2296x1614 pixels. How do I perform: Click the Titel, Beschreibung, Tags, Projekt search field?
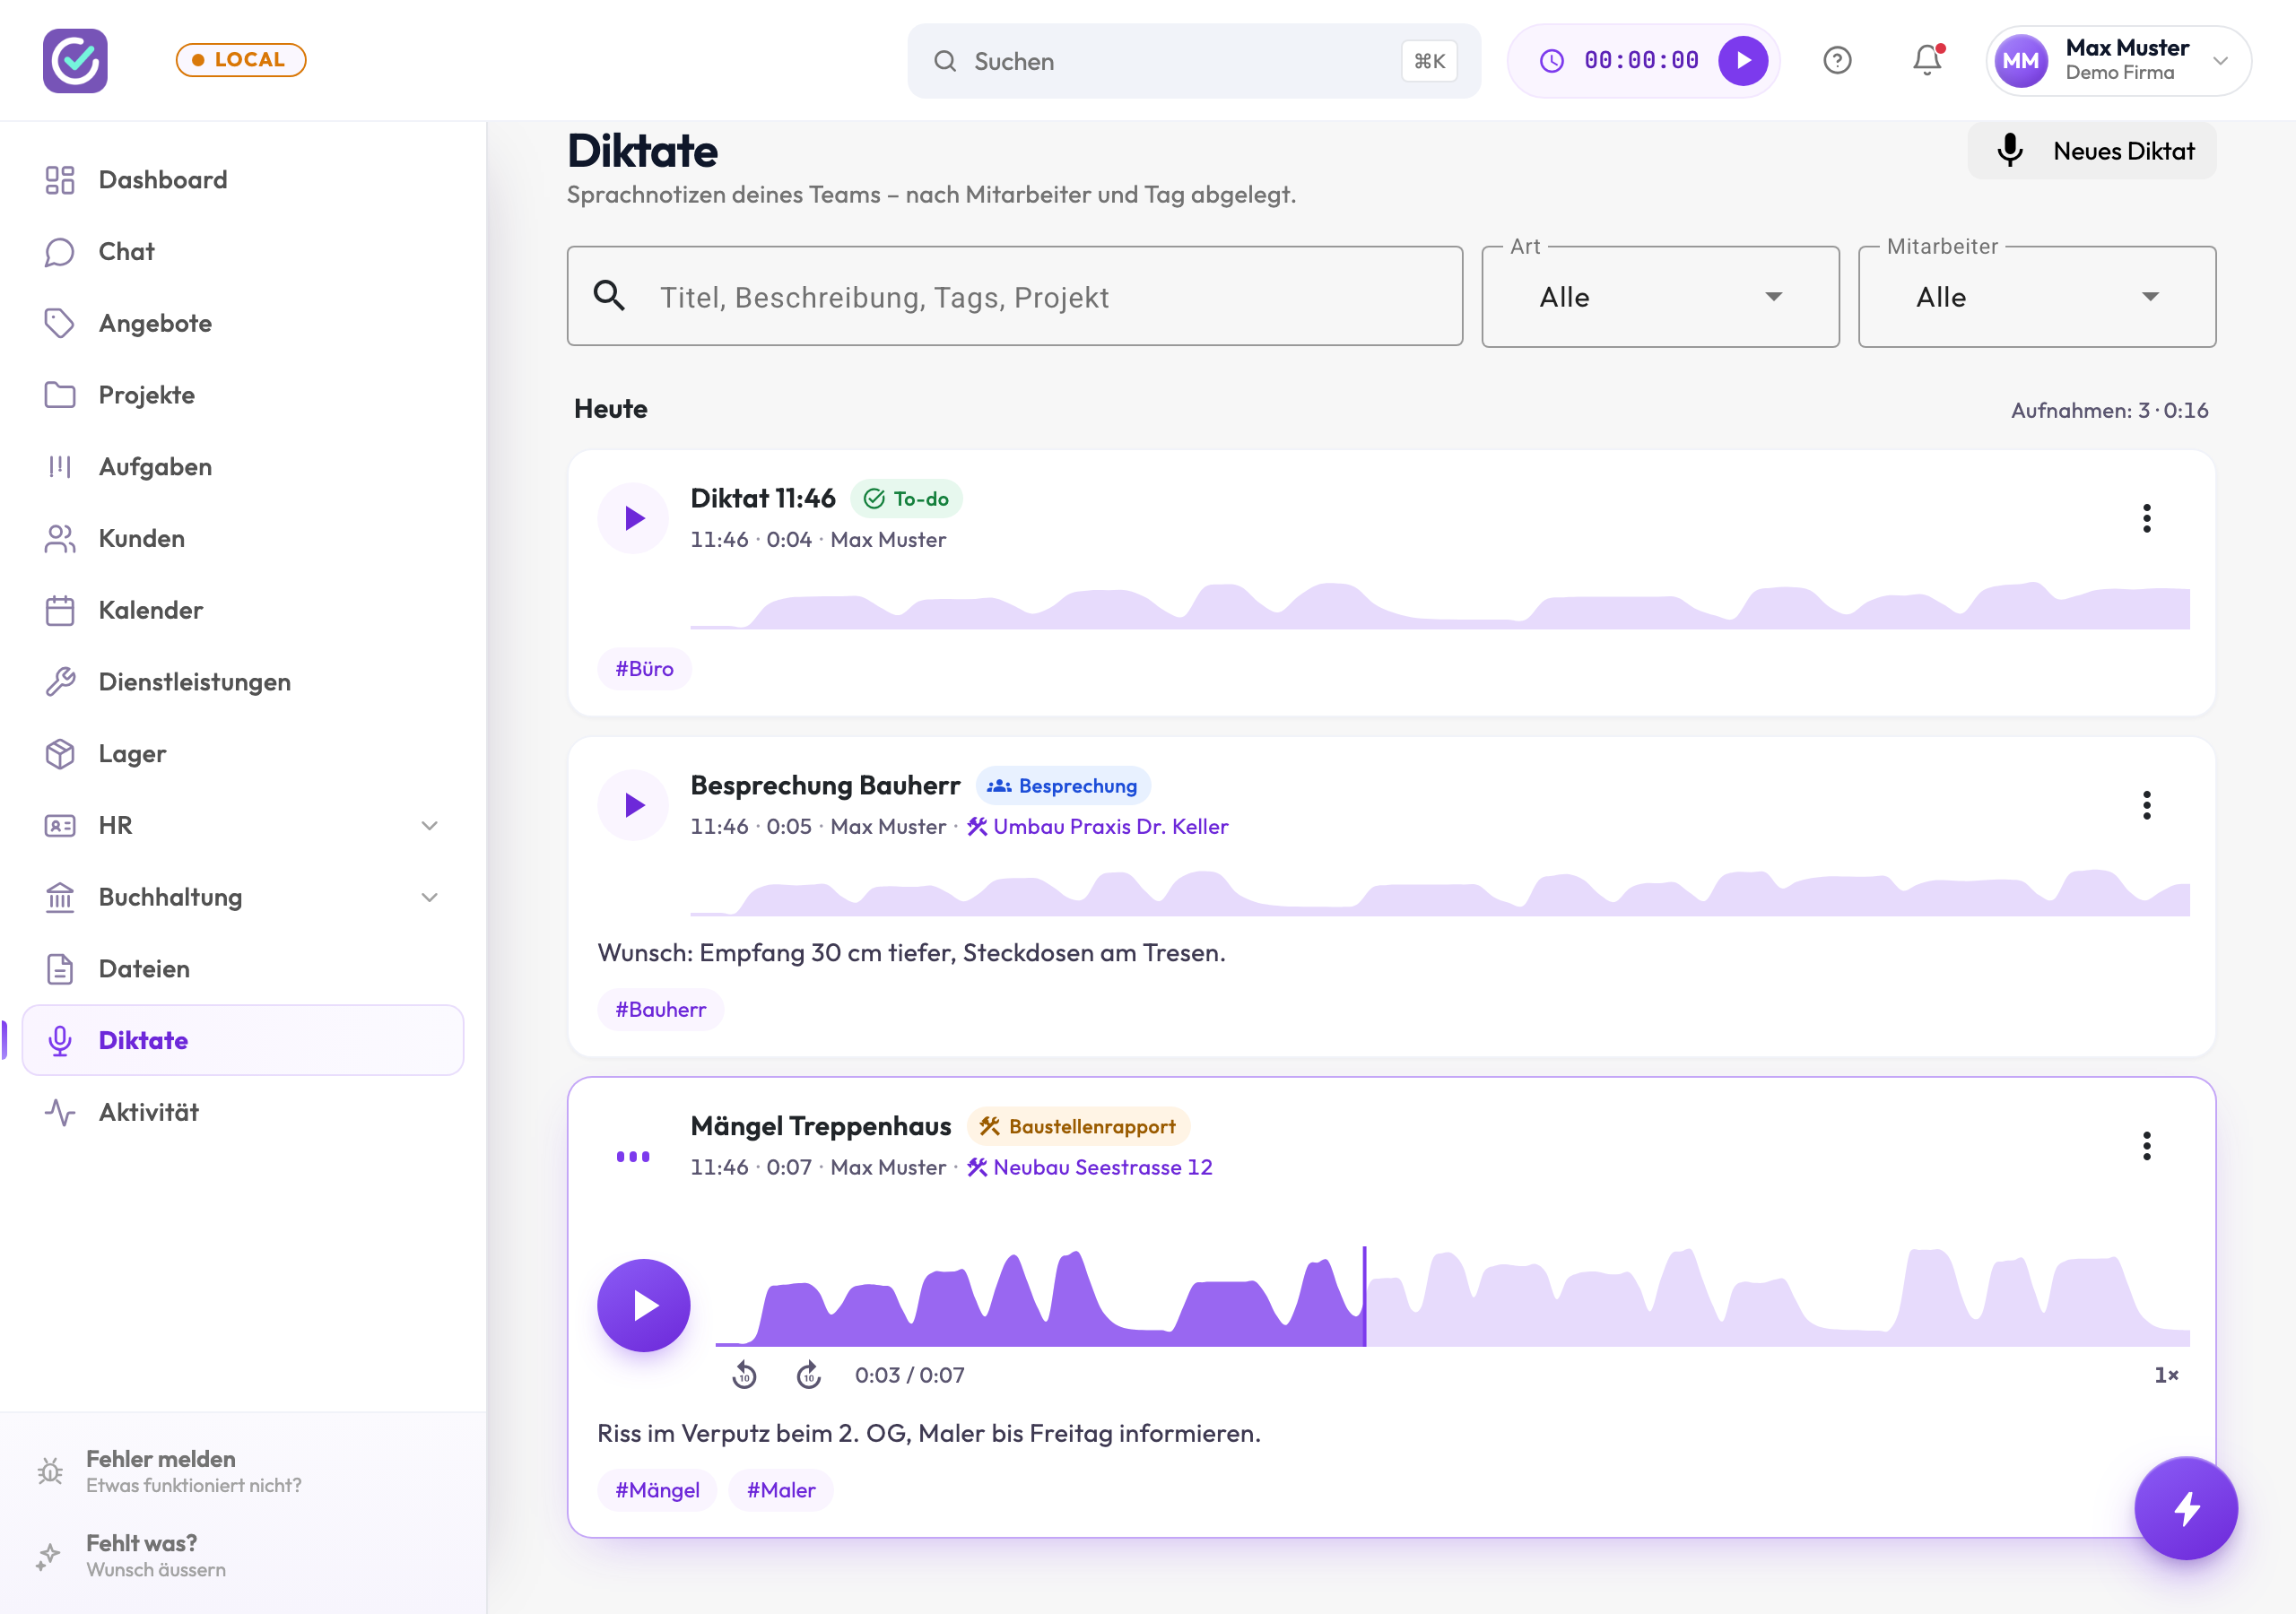[1015, 297]
